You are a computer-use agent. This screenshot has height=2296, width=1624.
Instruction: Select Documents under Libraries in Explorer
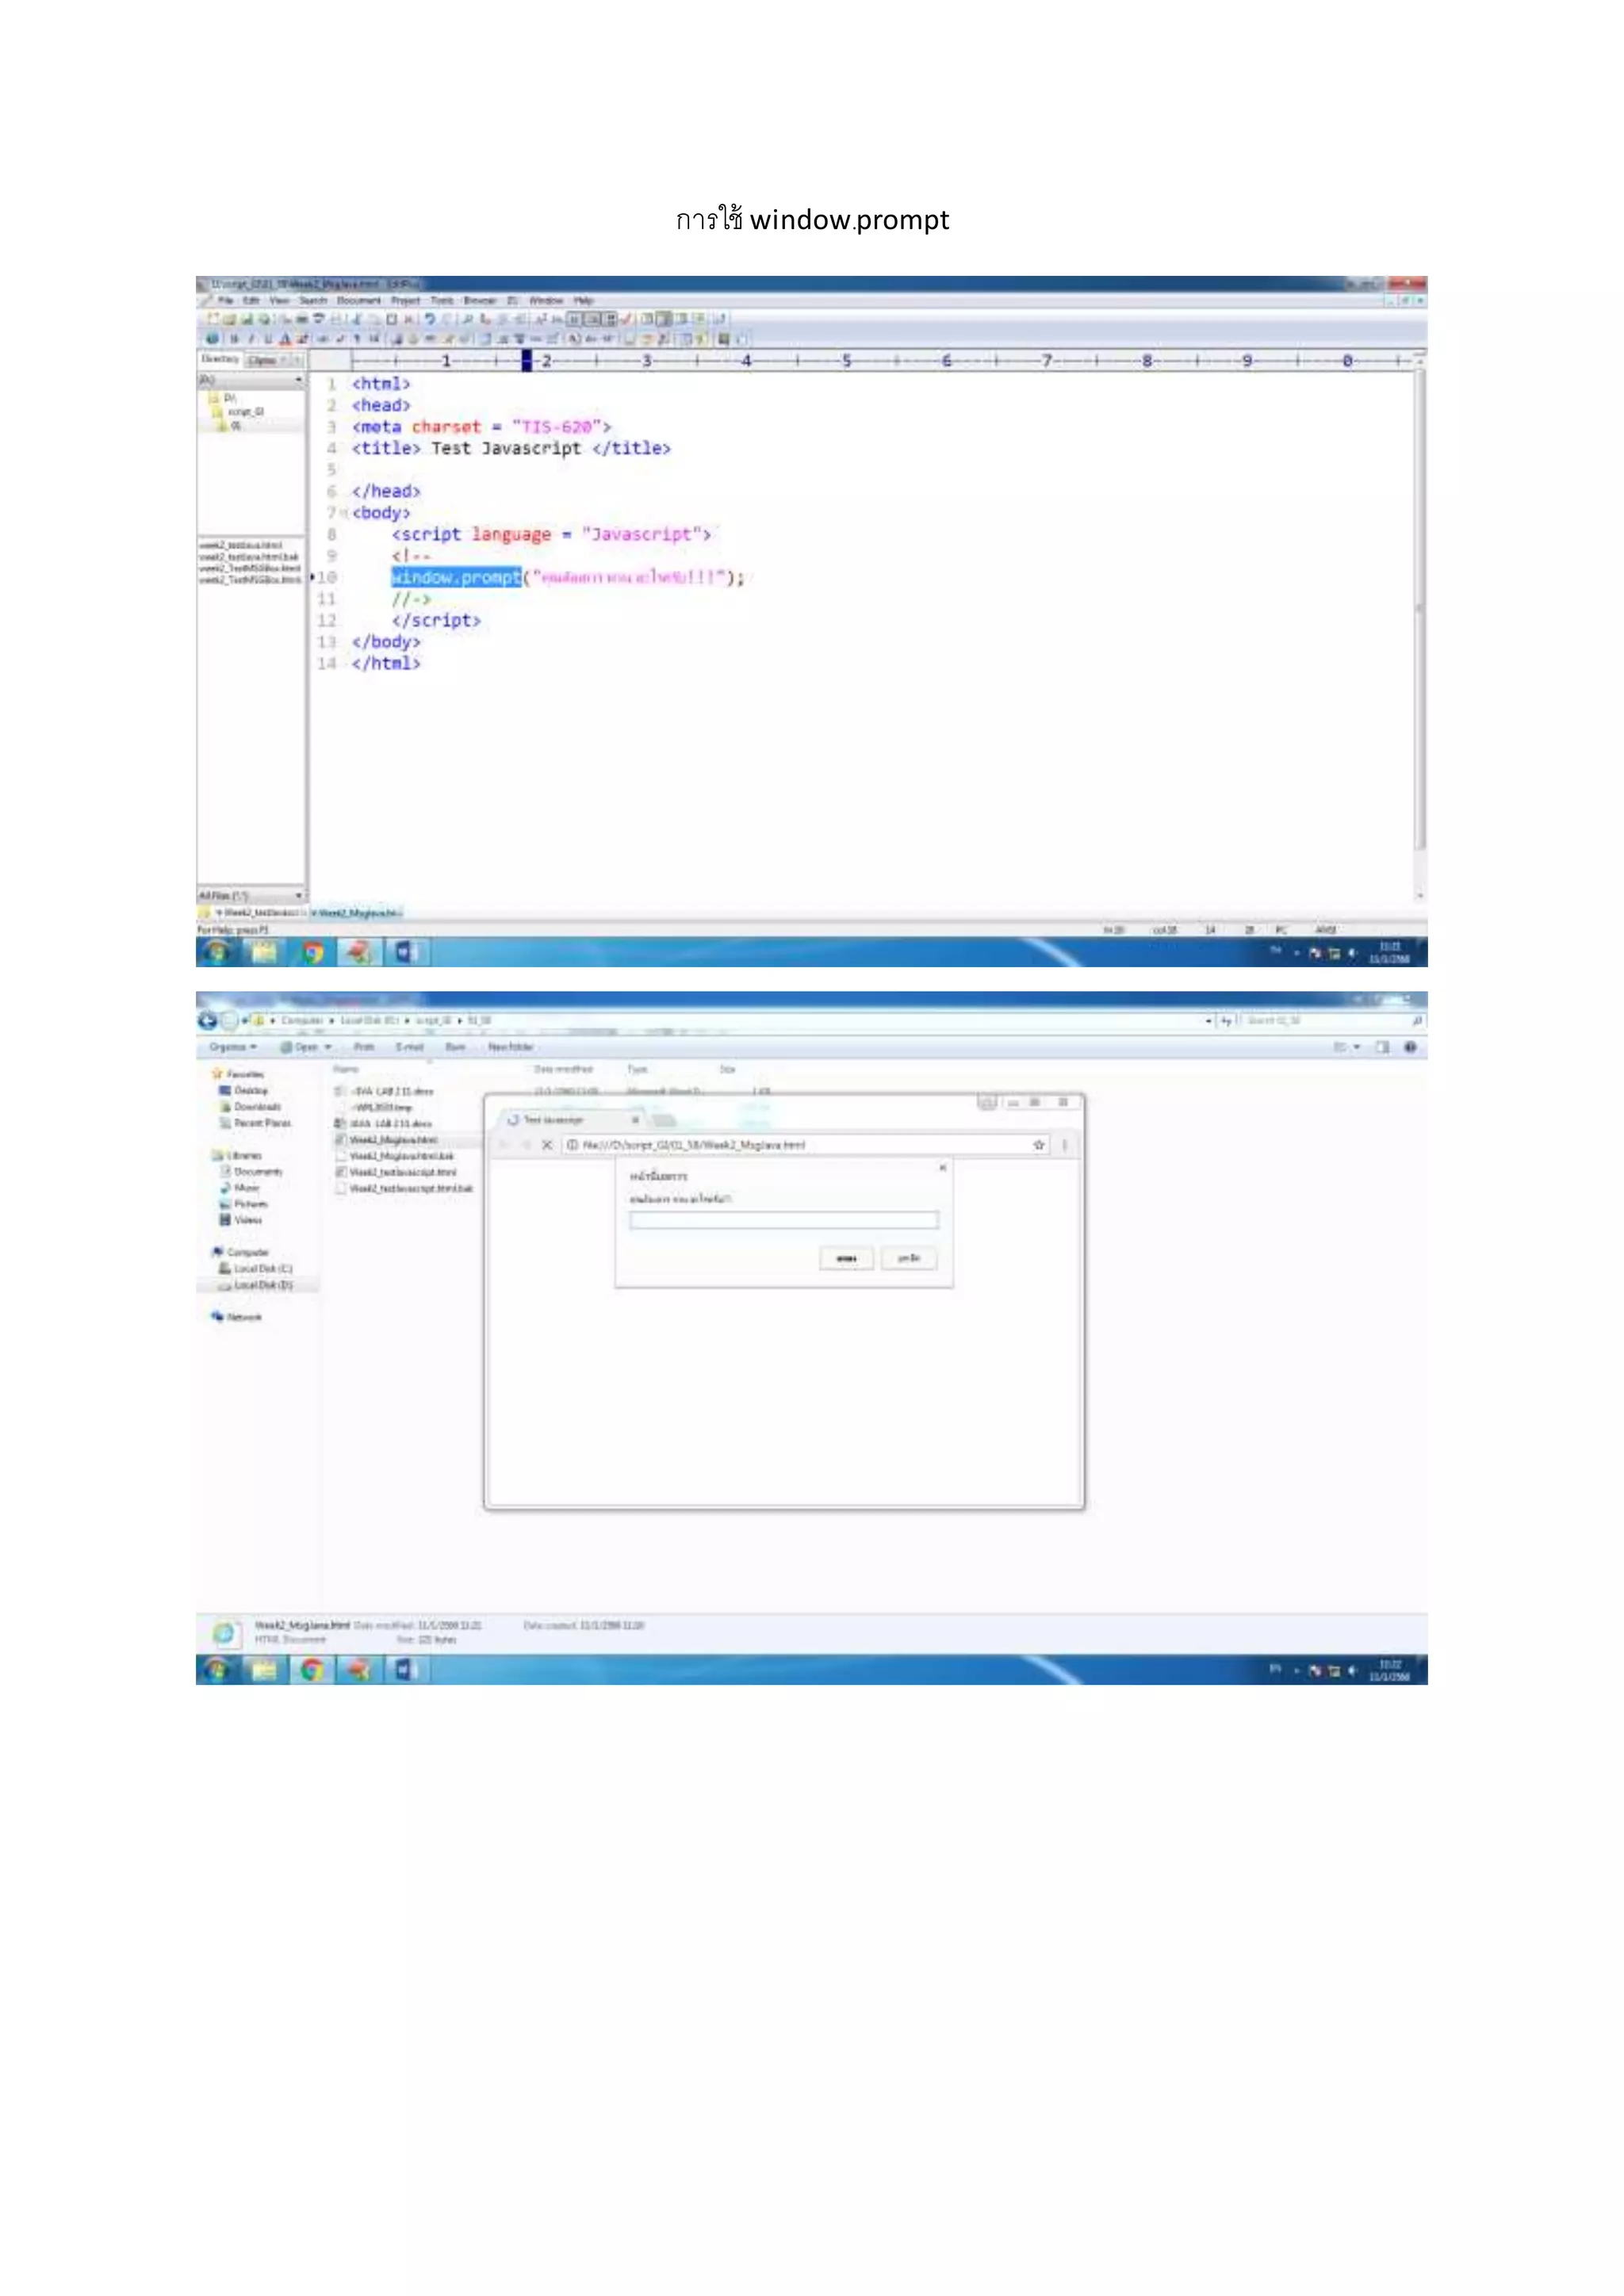(x=252, y=1171)
